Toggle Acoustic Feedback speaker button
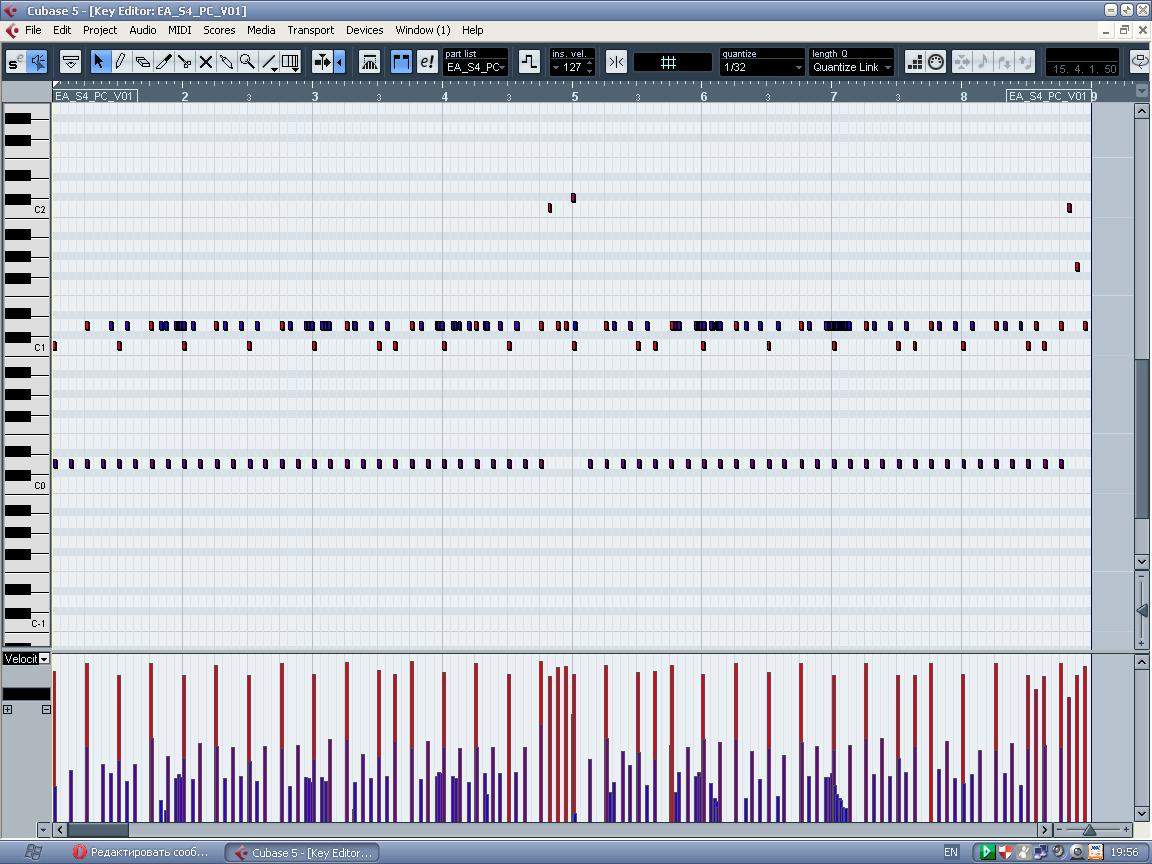Screen dimensions: 1152x864 (x=38, y=62)
